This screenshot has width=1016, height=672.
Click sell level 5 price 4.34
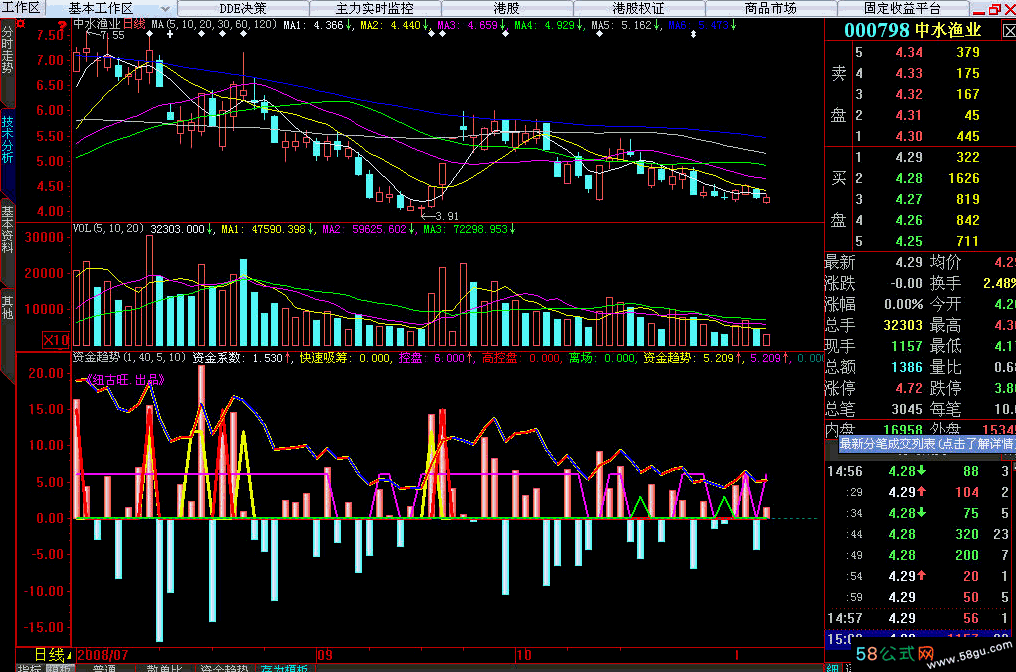pyautogui.click(x=908, y=52)
